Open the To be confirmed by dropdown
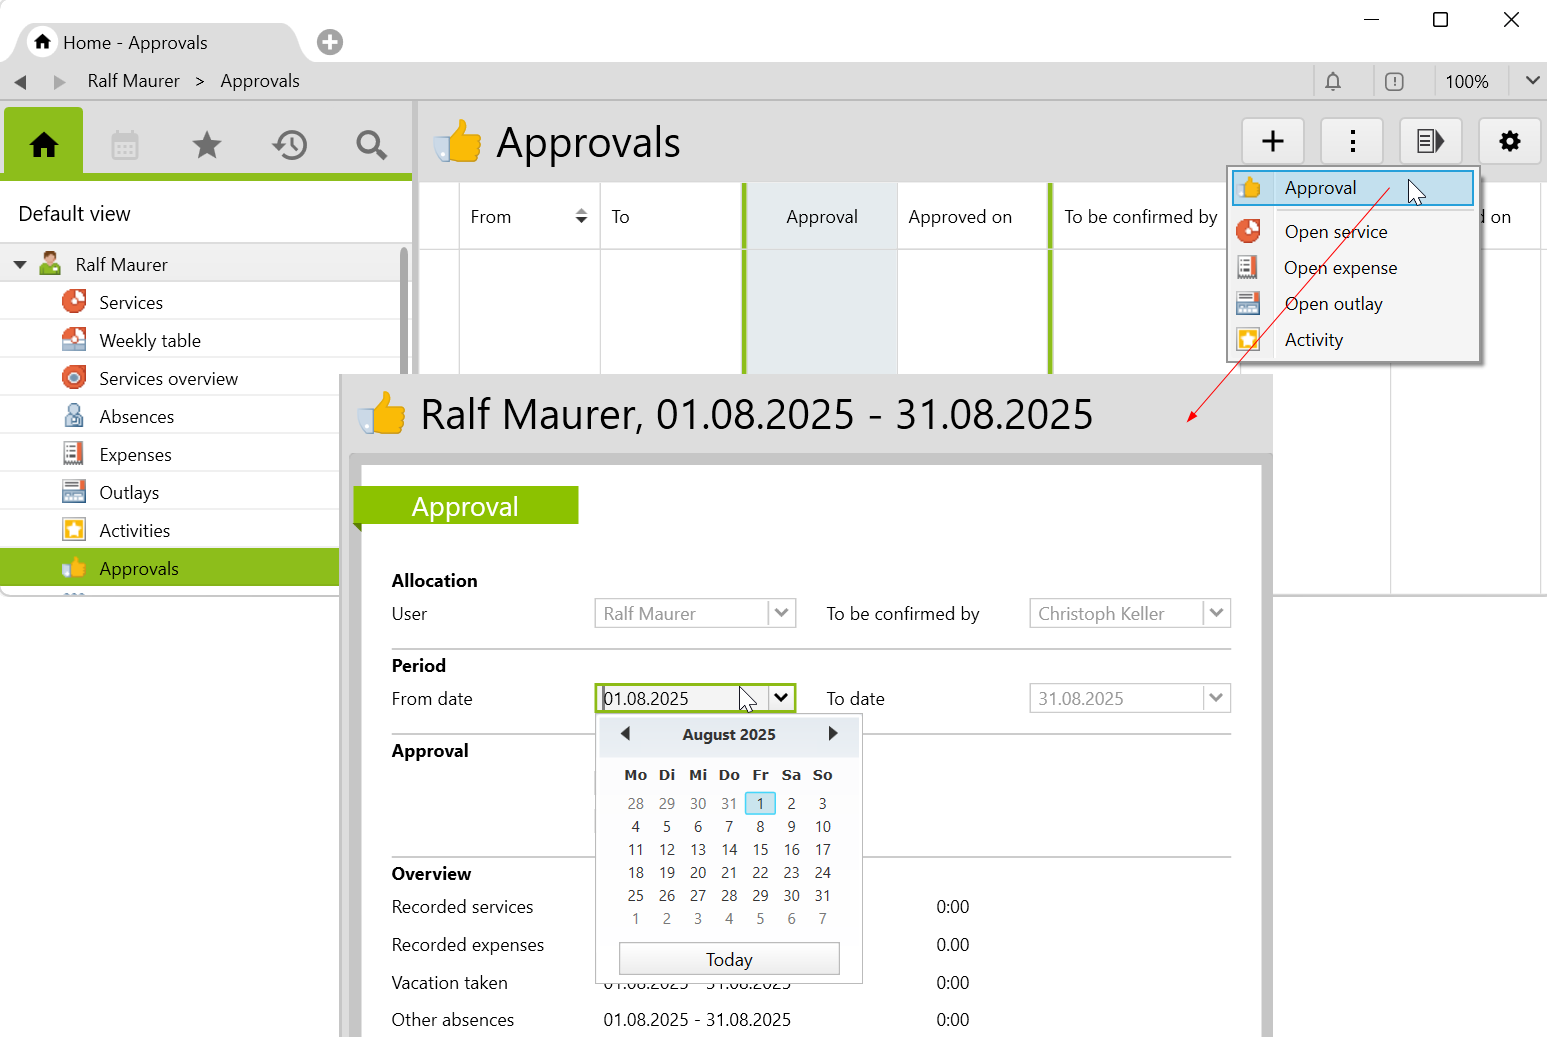The width and height of the screenshot is (1547, 1037). click(x=1216, y=613)
